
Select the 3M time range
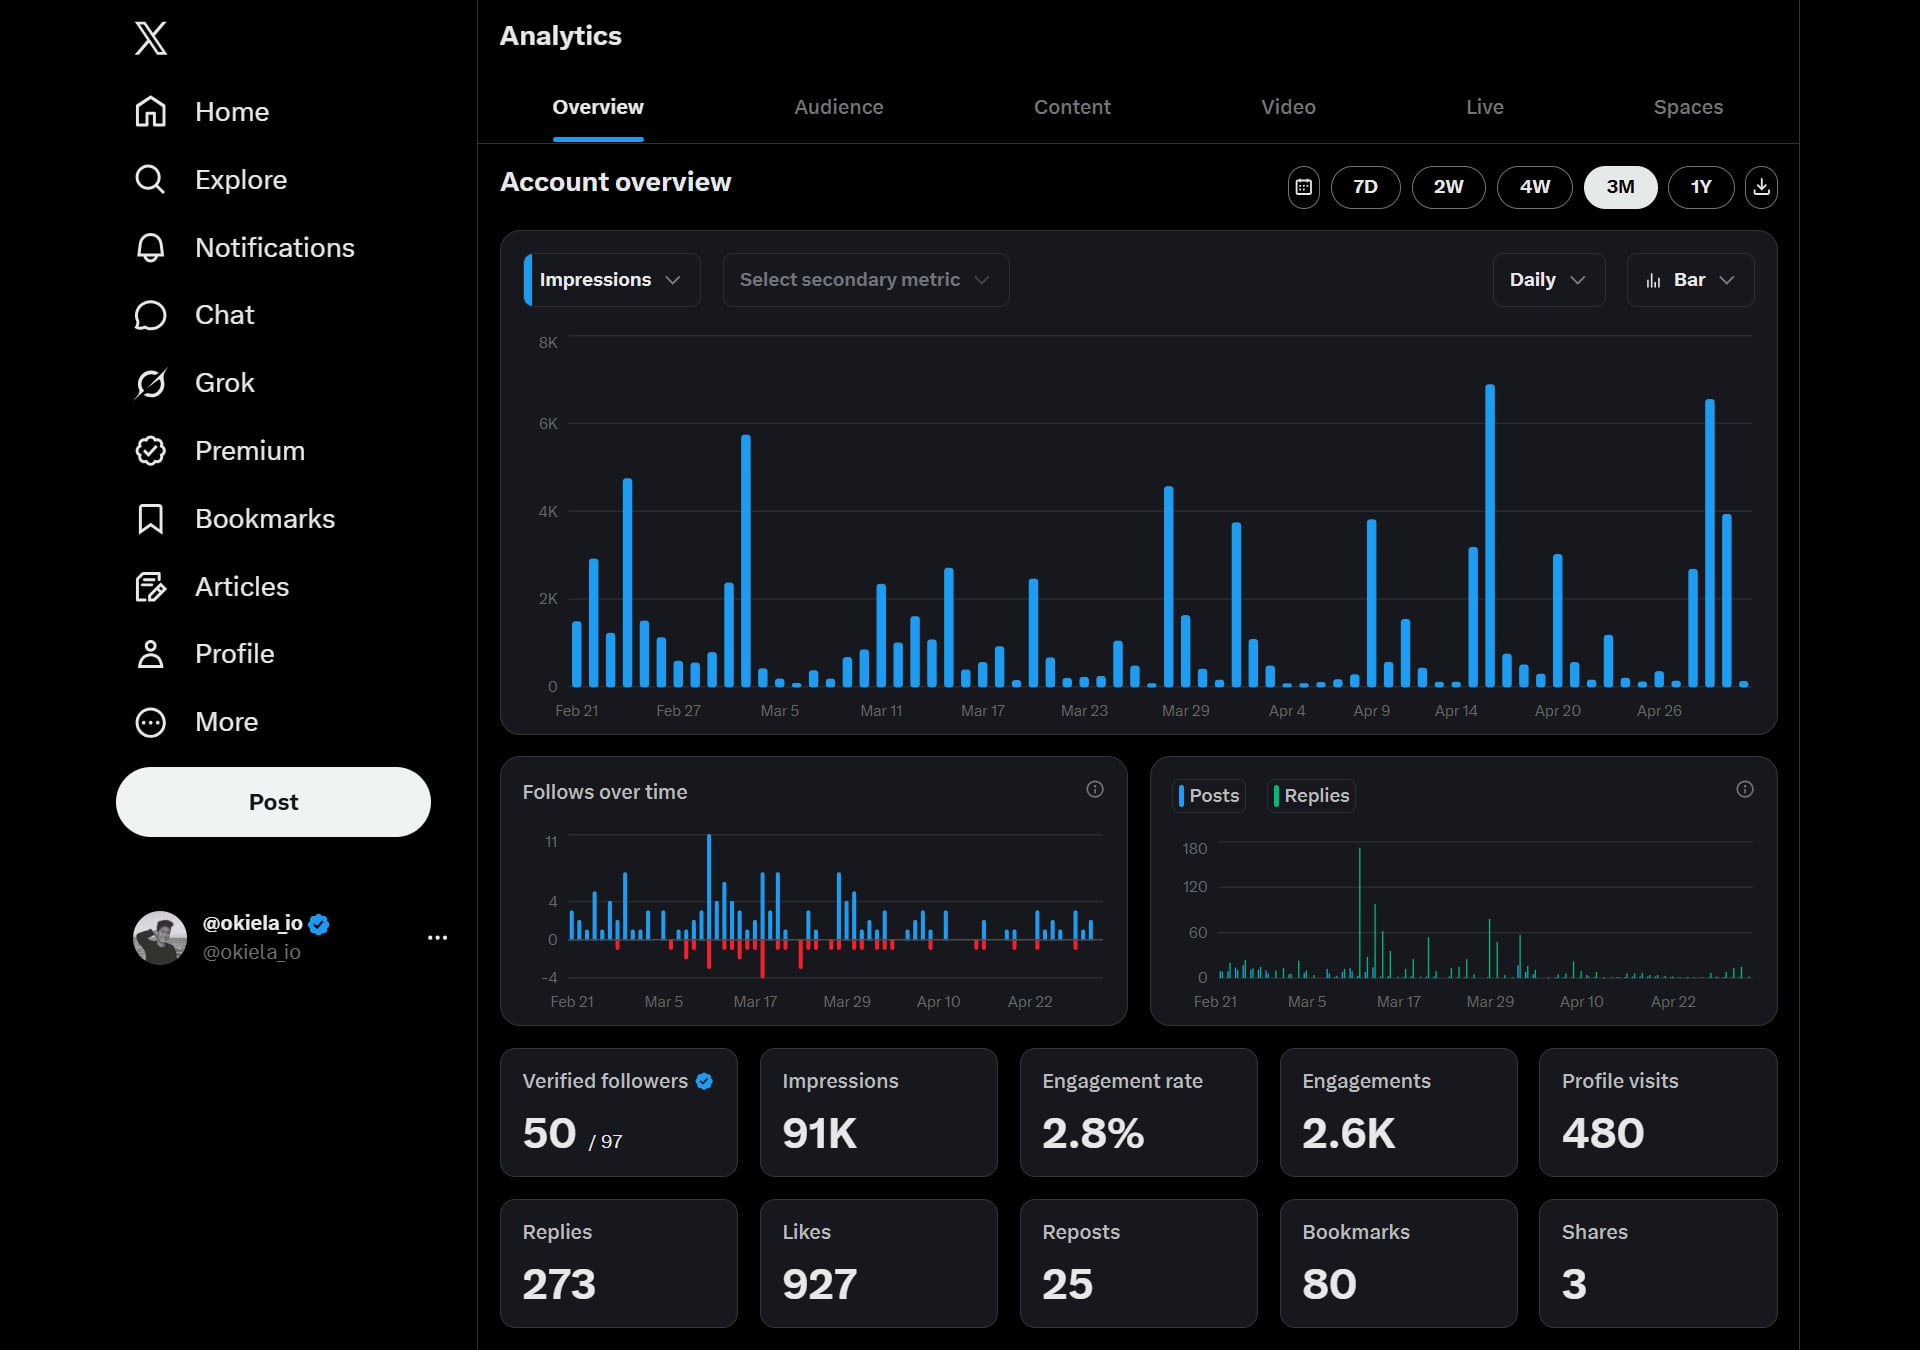pyautogui.click(x=1621, y=187)
